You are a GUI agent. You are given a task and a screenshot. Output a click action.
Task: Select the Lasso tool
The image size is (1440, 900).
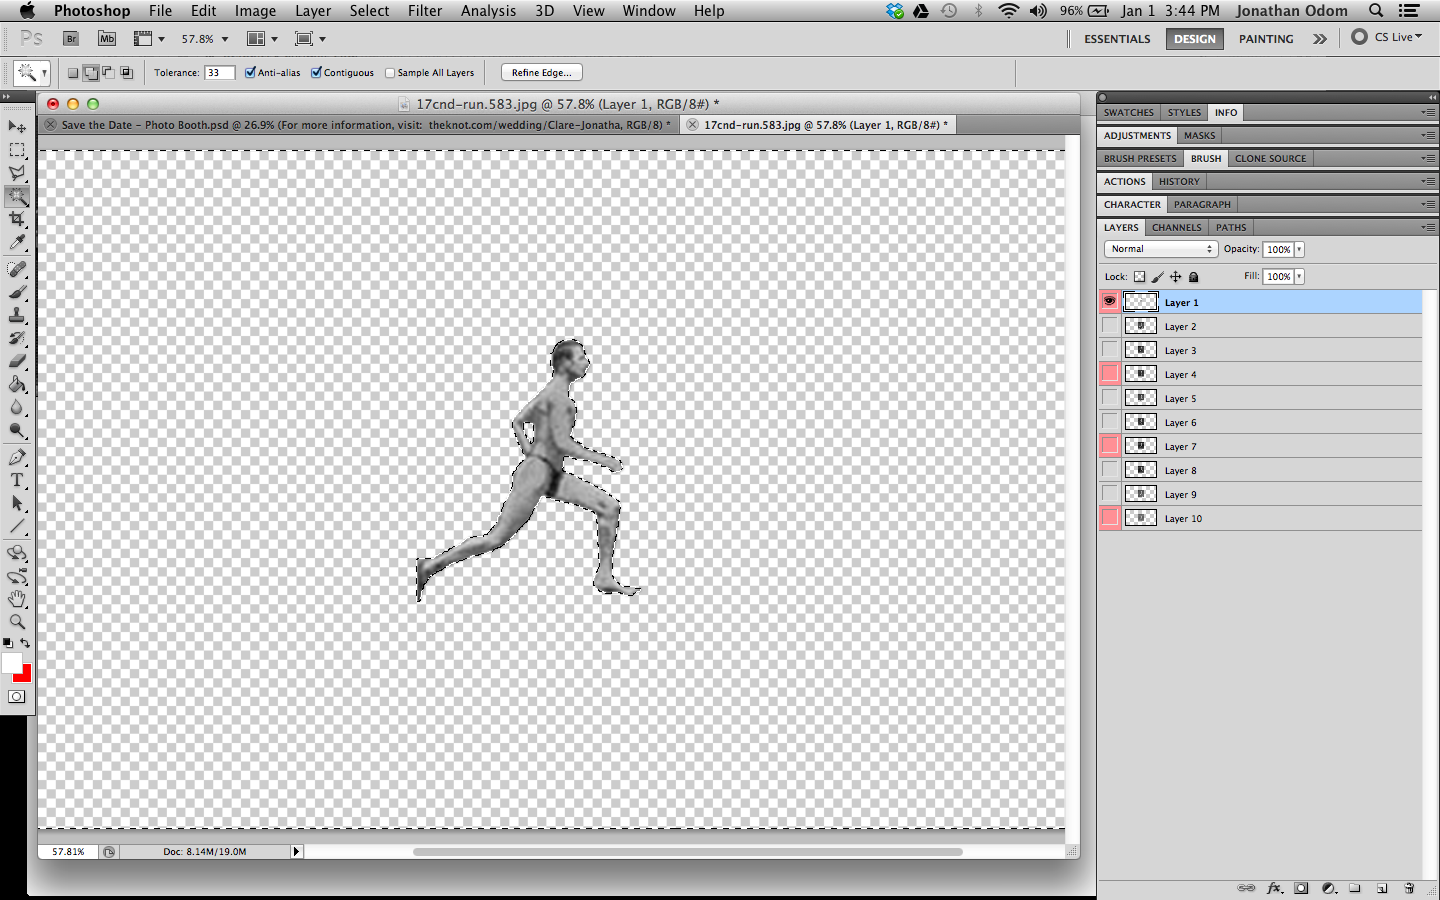point(16,172)
